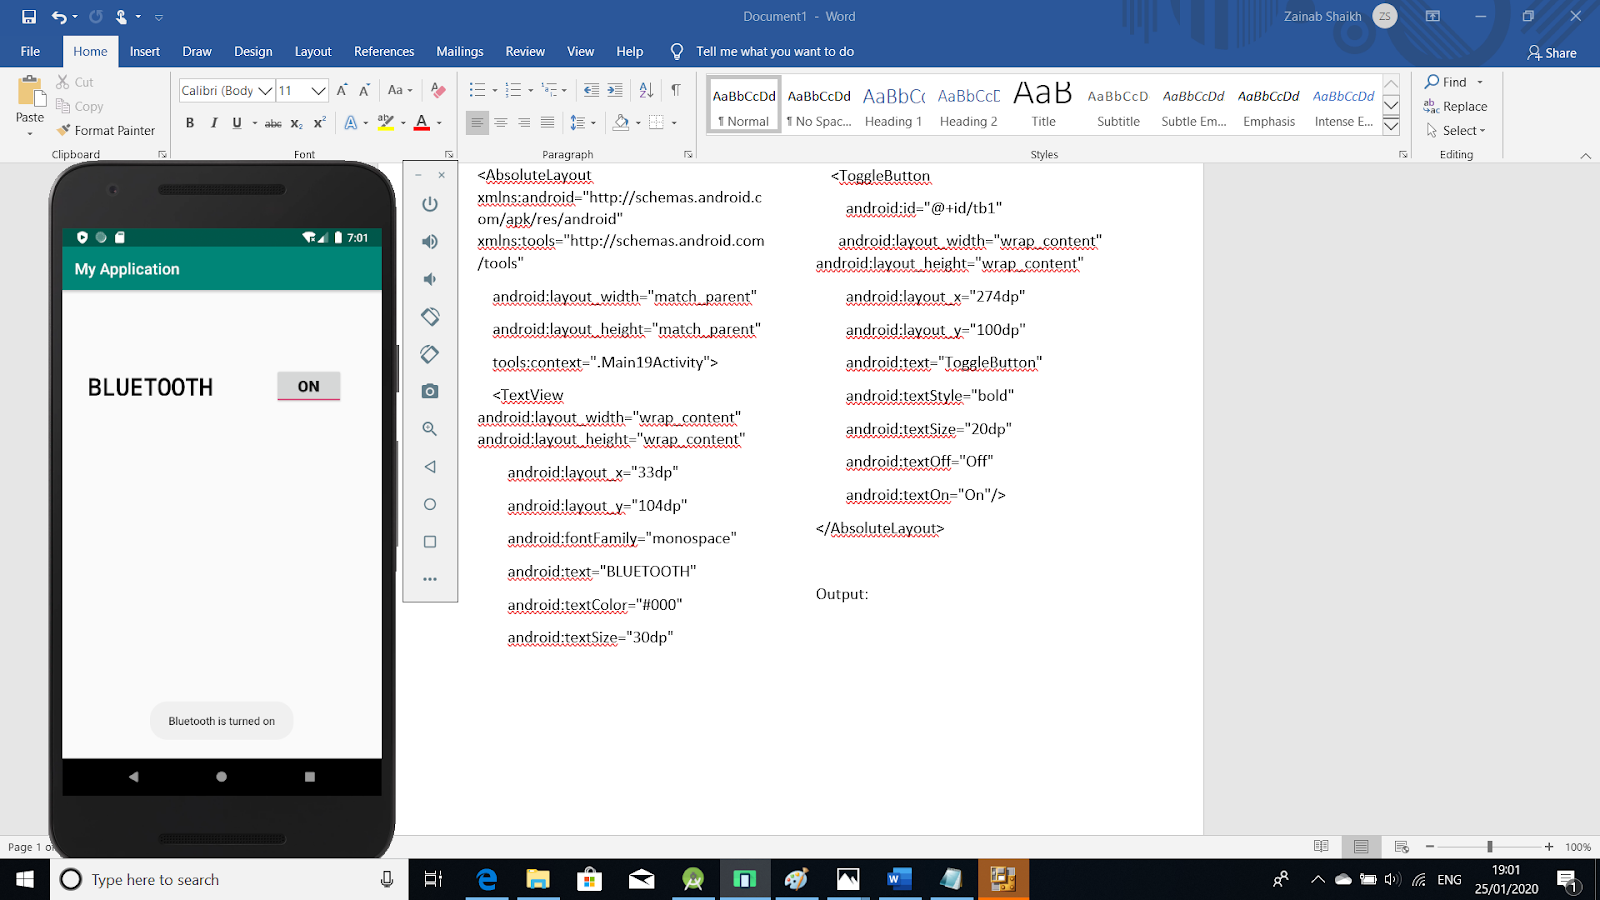The height and width of the screenshot is (900, 1600).
Task: Open Word from Windows taskbar
Action: (899, 879)
